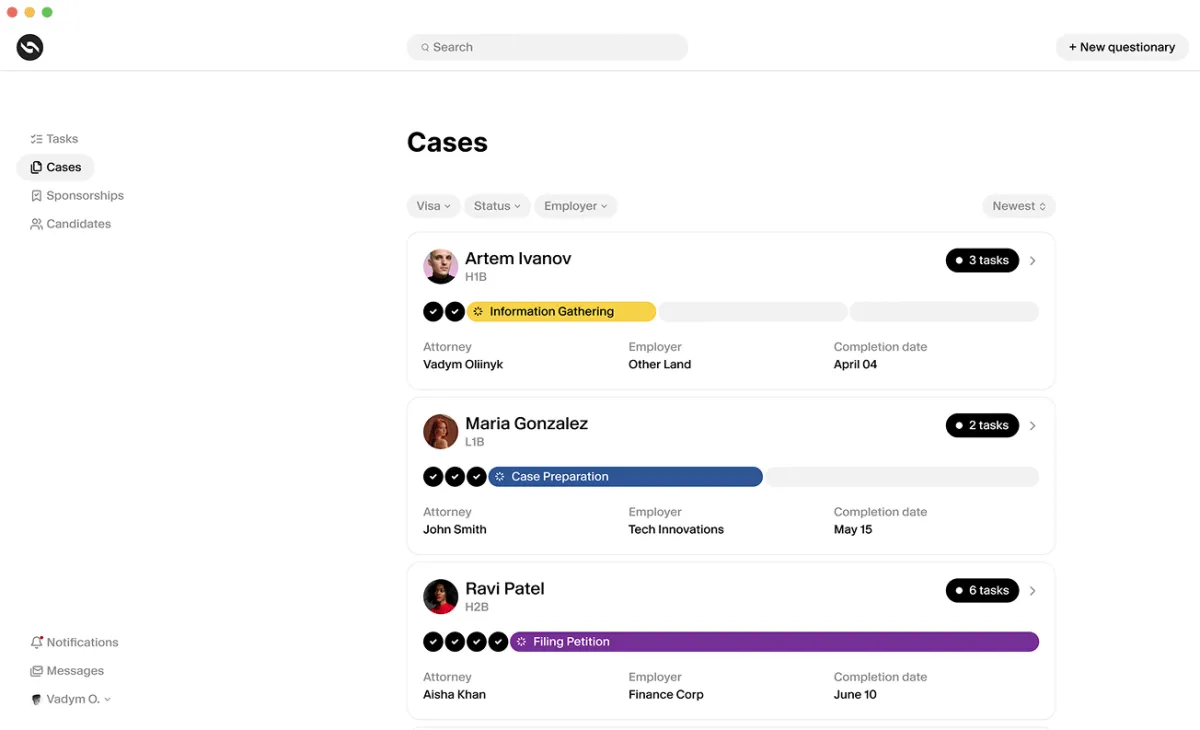The height and width of the screenshot is (730, 1200).
Task: Open Maria Gonzalez case via chevron arrow
Action: point(1033,426)
